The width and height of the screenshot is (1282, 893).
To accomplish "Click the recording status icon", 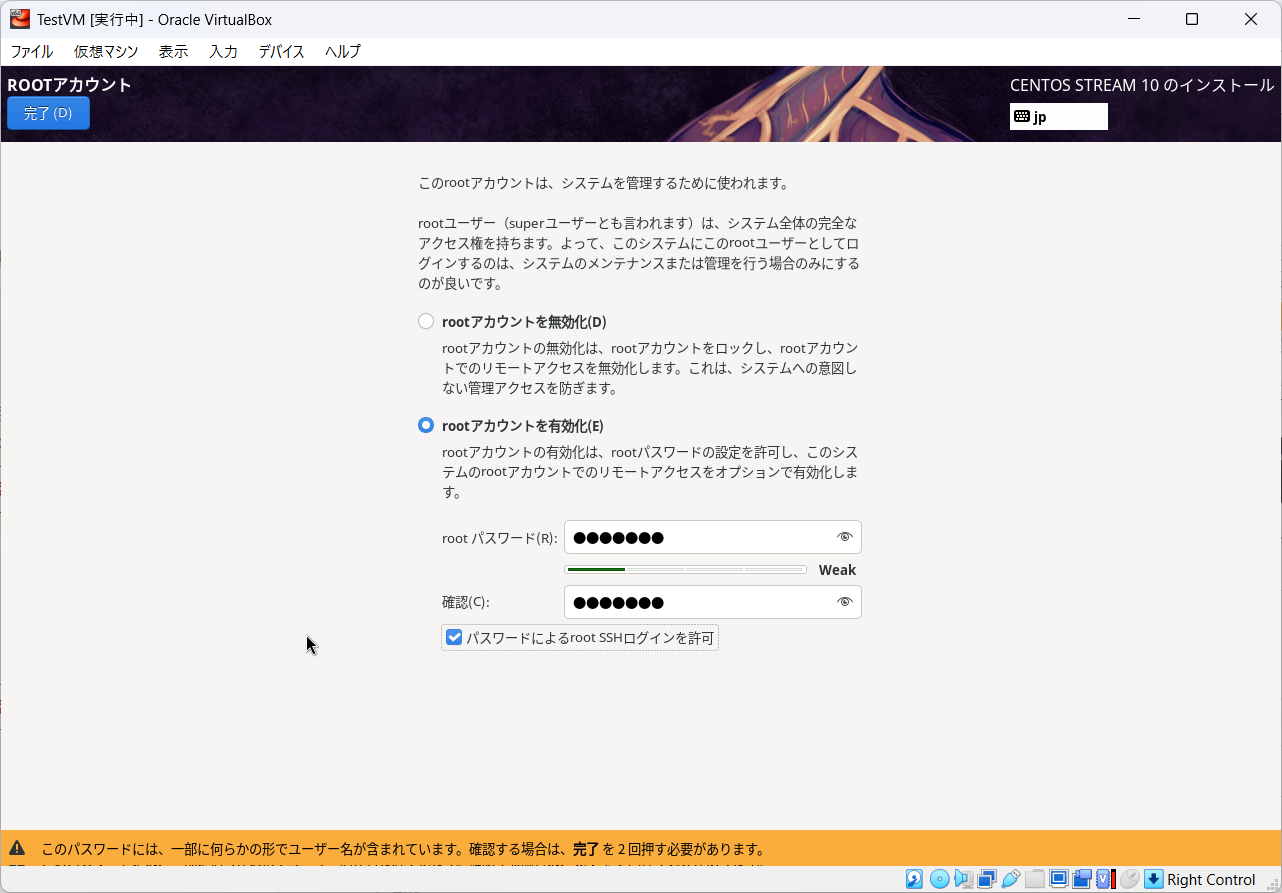I will point(1082,879).
